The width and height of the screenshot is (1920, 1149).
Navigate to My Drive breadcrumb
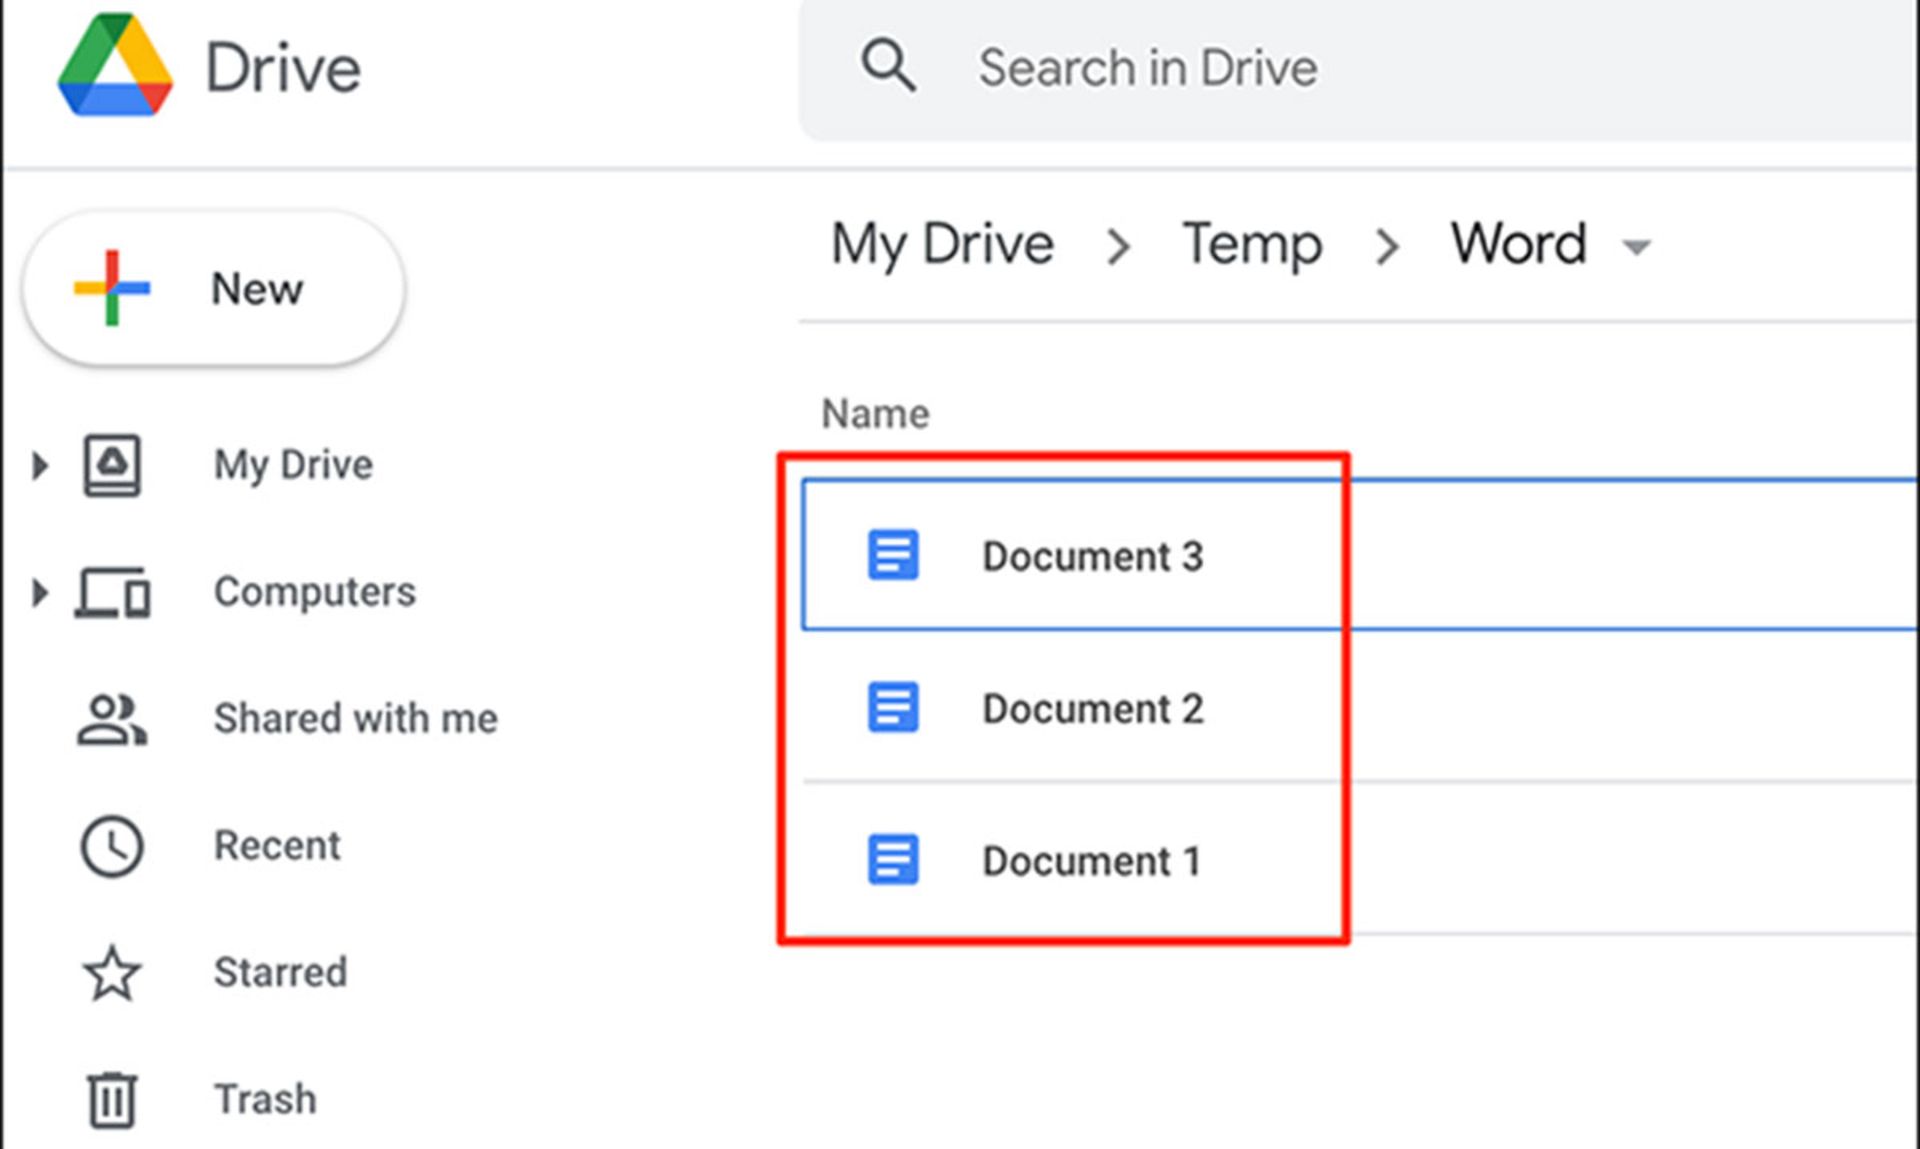coord(942,244)
